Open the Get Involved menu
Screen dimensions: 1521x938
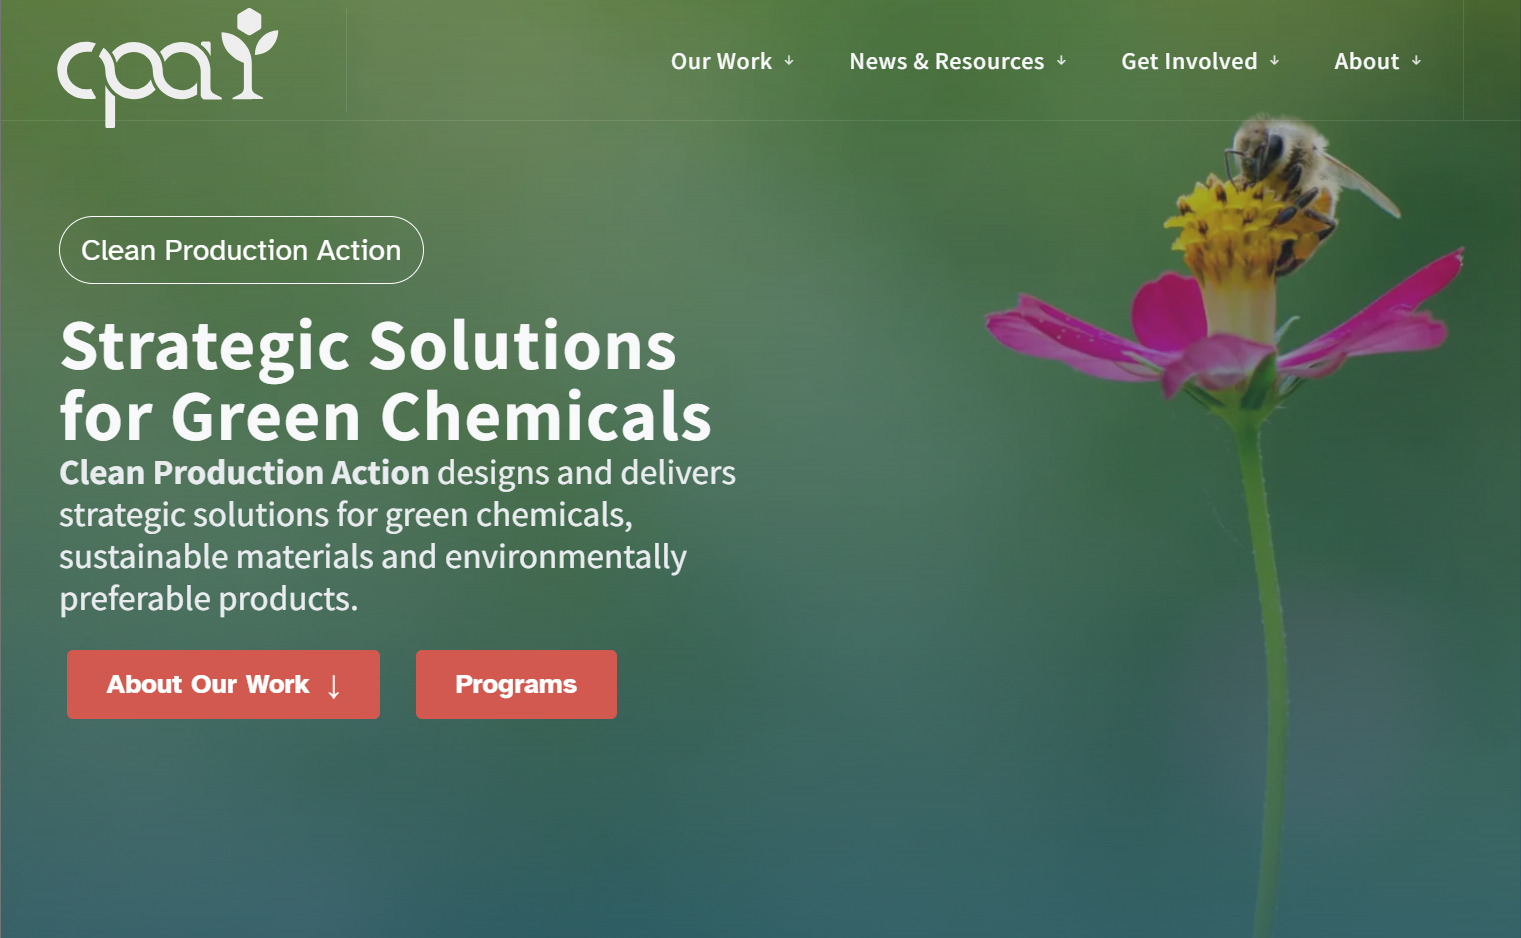click(1190, 61)
